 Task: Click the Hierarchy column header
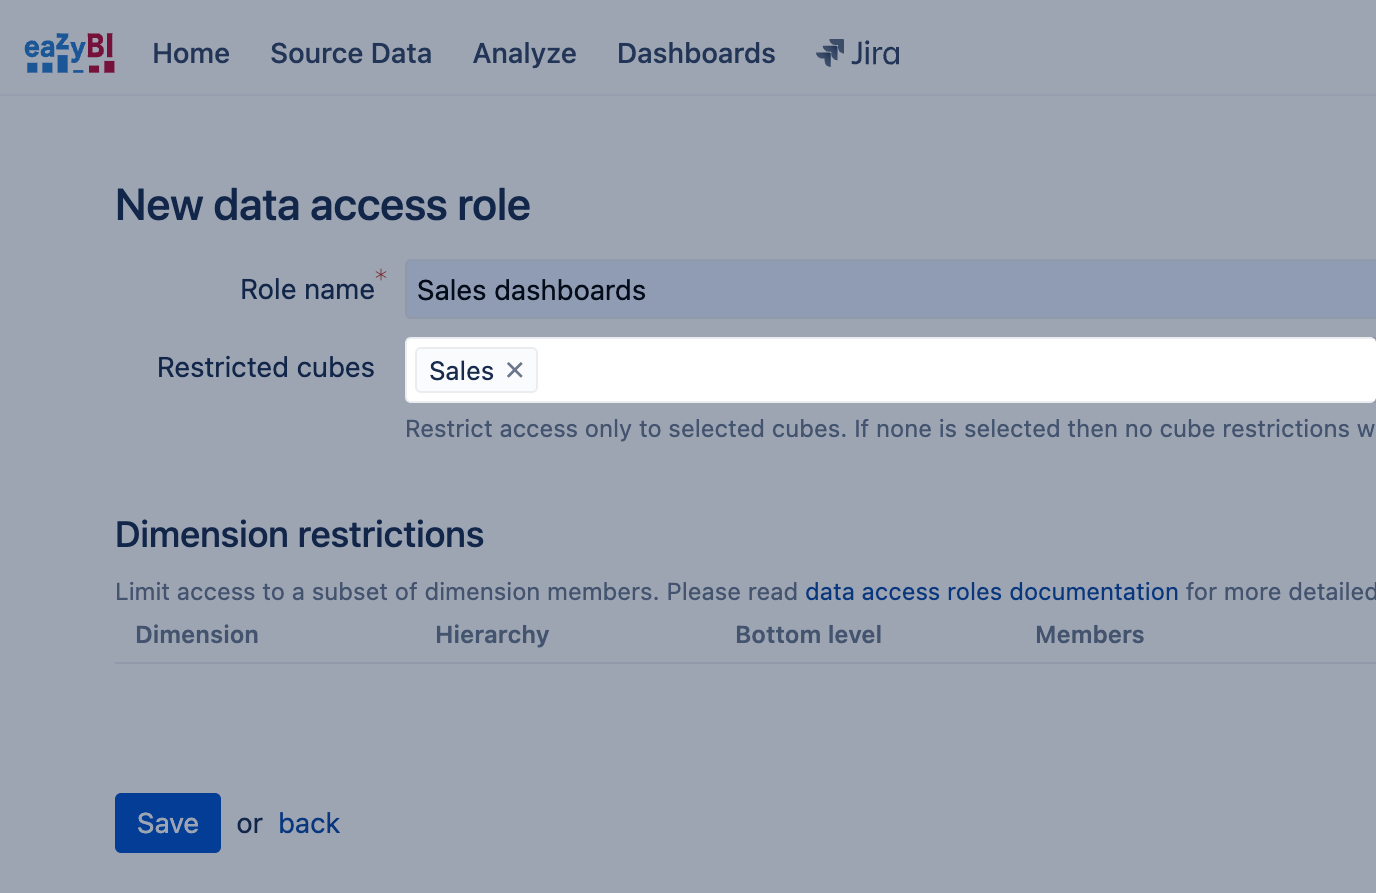(492, 635)
